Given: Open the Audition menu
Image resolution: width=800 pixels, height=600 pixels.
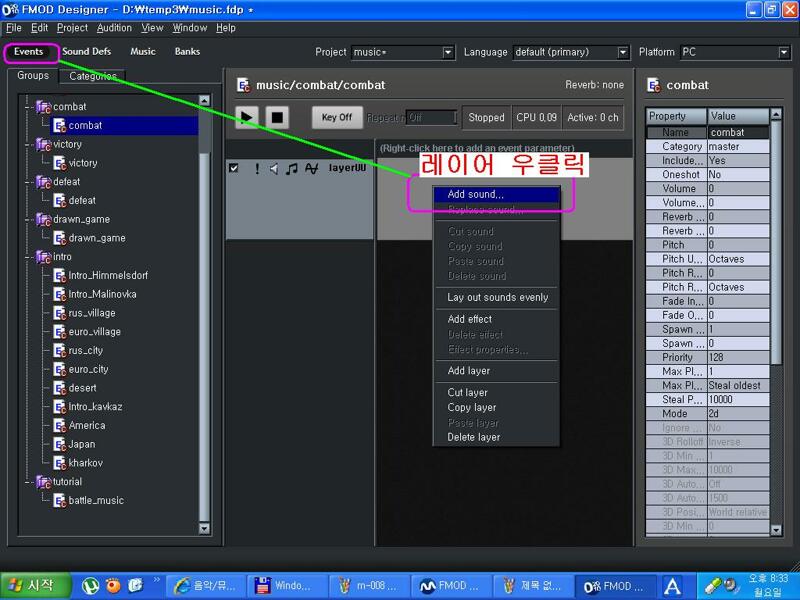Looking at the screenshot, I should 114,28.
